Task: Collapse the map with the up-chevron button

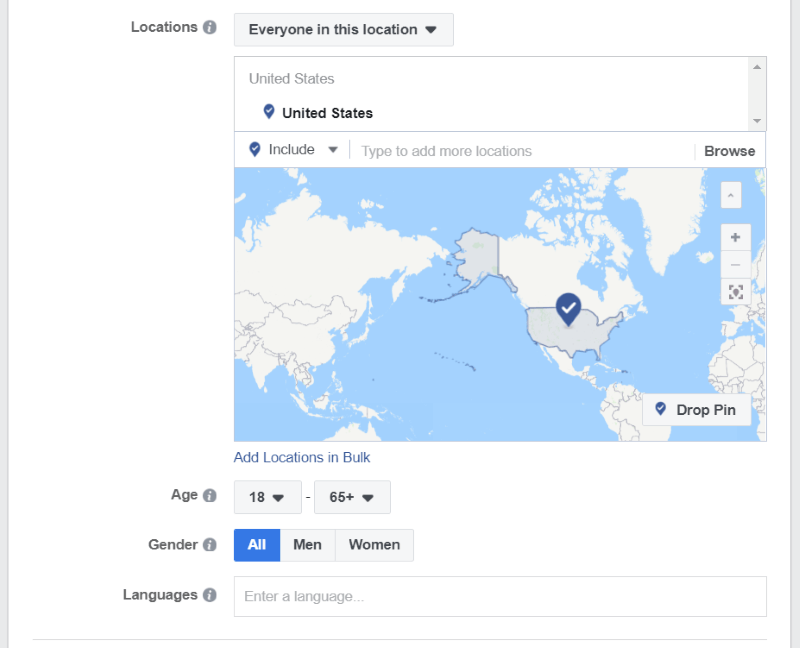Action: click(x=731, y=195)
